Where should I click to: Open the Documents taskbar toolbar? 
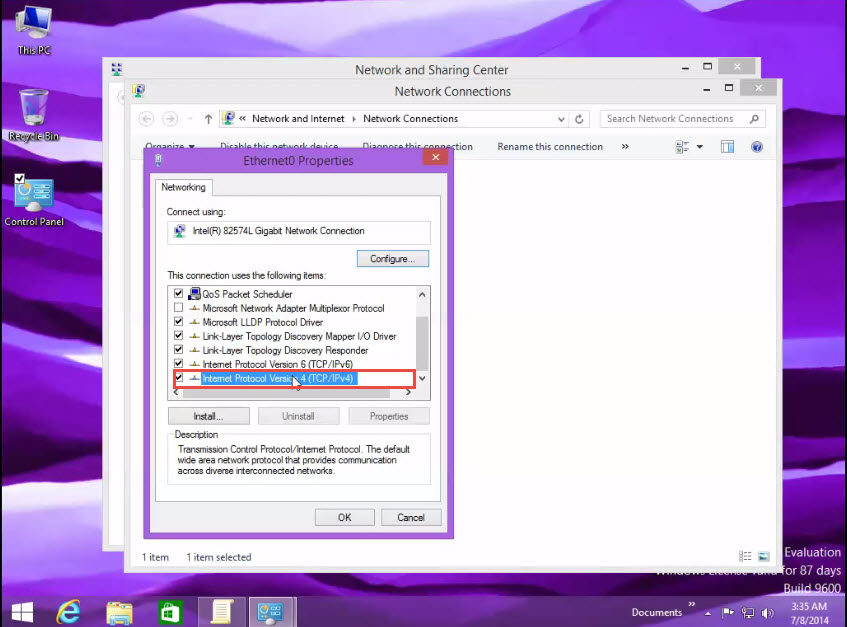click(x=657, y=612)
